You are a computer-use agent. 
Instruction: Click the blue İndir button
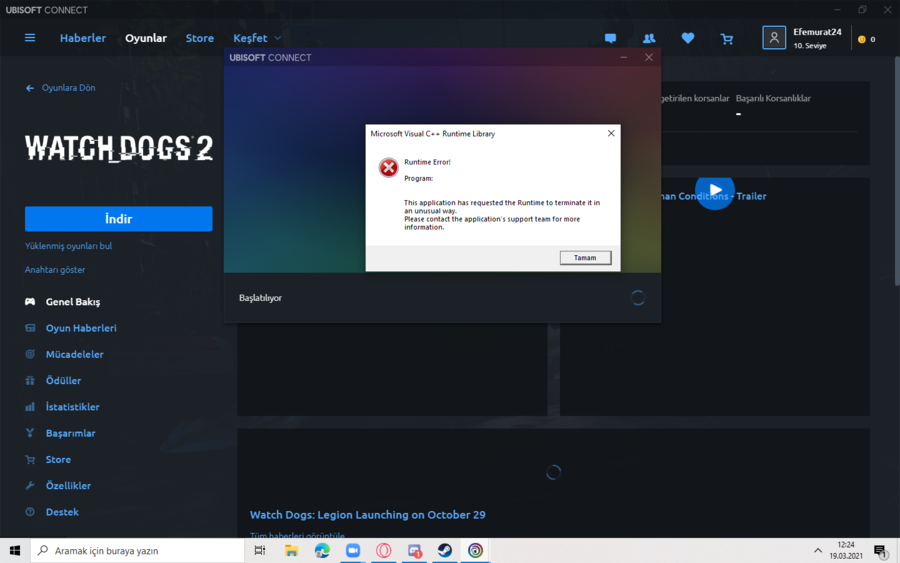pyautogui.click(x=118, y=219)
